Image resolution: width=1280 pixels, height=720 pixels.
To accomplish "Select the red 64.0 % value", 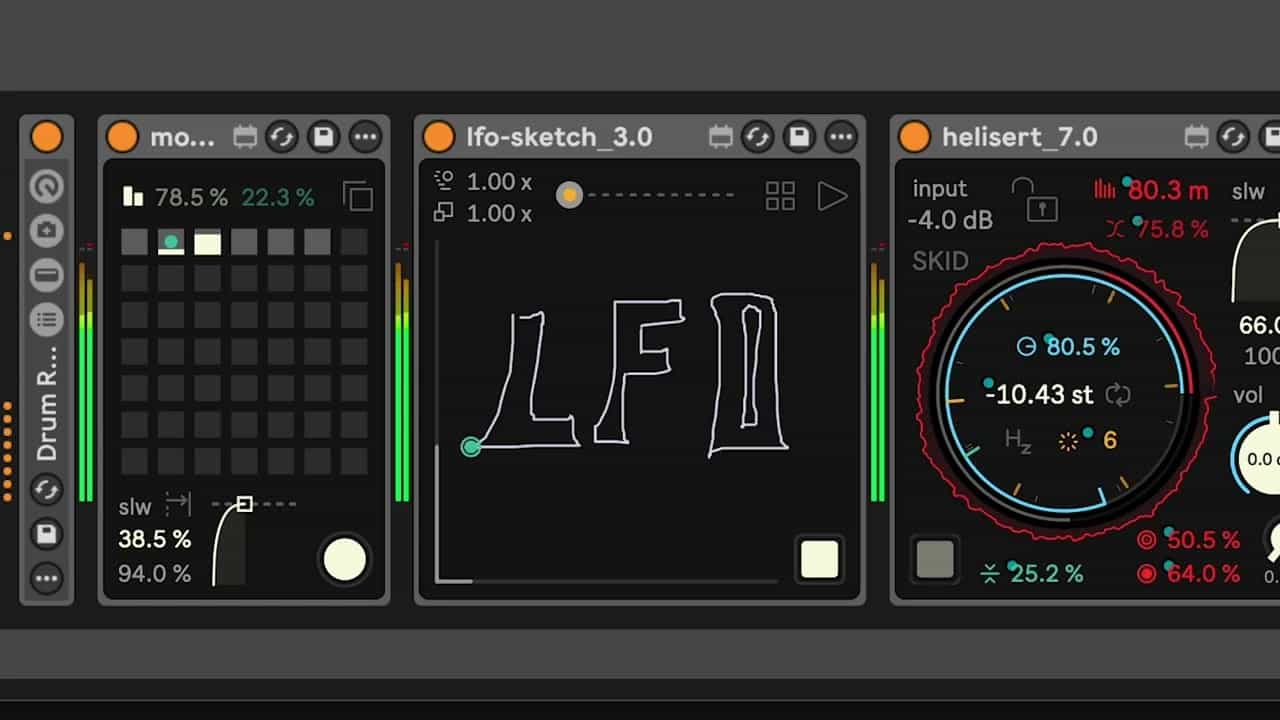I will (x=1204, y=574).
